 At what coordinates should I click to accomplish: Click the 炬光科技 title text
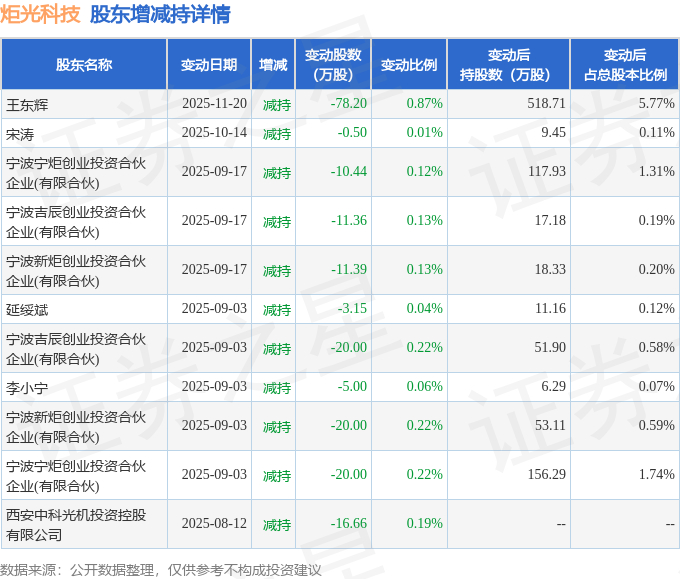(40, 14)
